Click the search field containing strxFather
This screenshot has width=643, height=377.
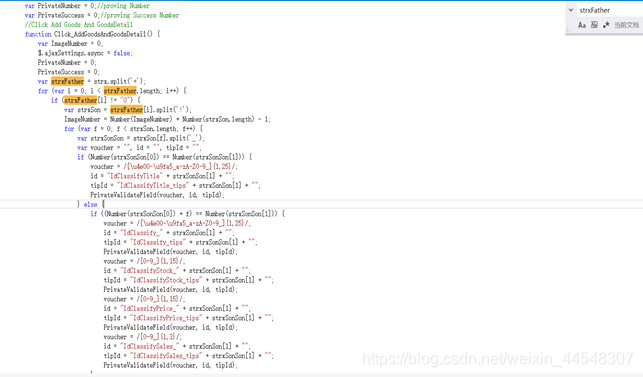pyautogui.click(x=609, y=10)
